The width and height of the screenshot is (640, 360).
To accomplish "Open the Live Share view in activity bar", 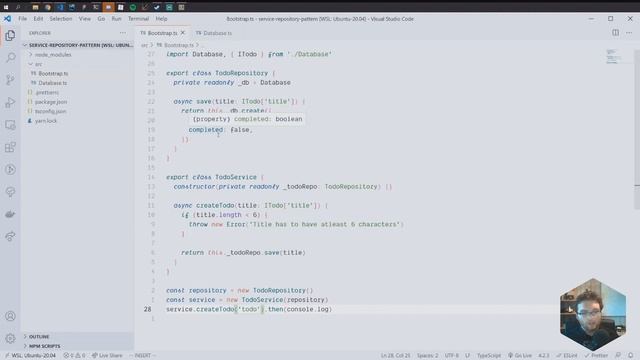I will coord(10,236).
